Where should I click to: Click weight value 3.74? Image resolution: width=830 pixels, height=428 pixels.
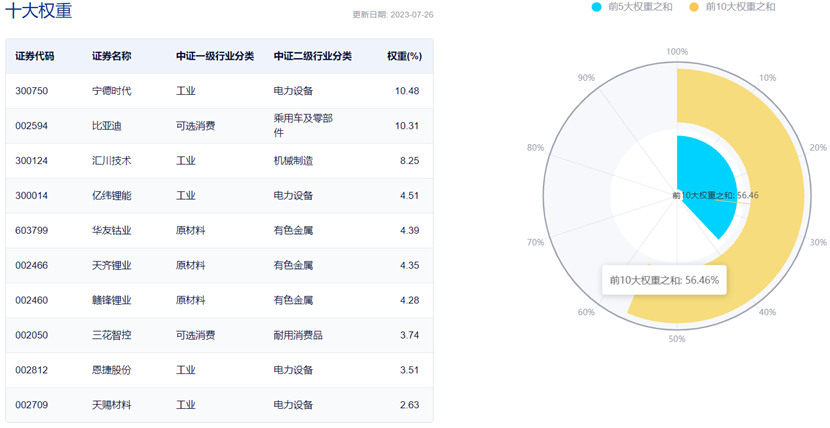click(410, 335)
